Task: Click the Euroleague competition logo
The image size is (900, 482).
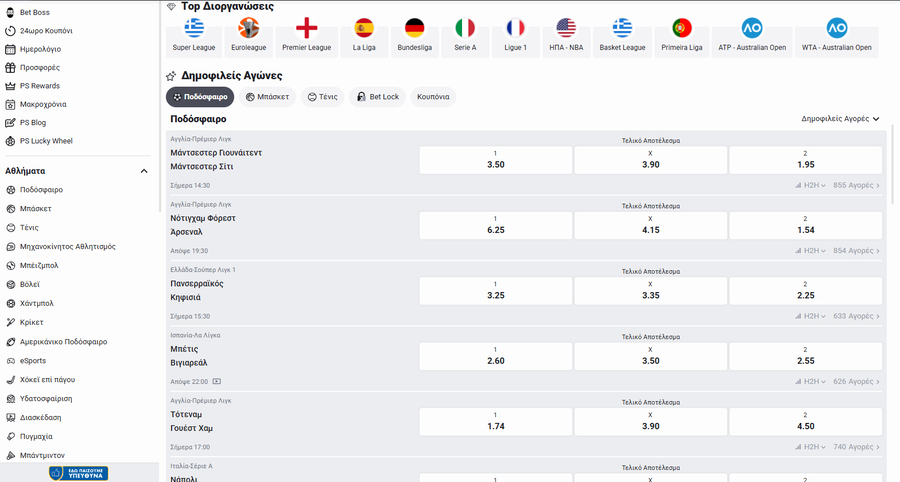Action: coord(248,29)
